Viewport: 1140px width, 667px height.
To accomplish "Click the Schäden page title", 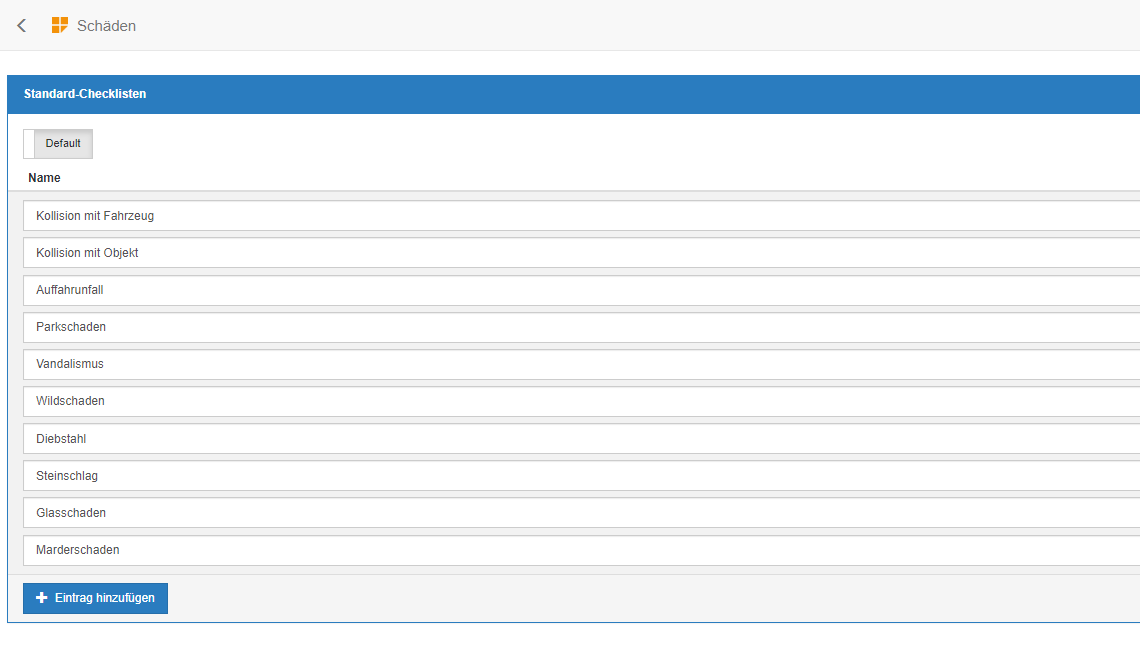I will pyautogui.click(x=106, y=26).
